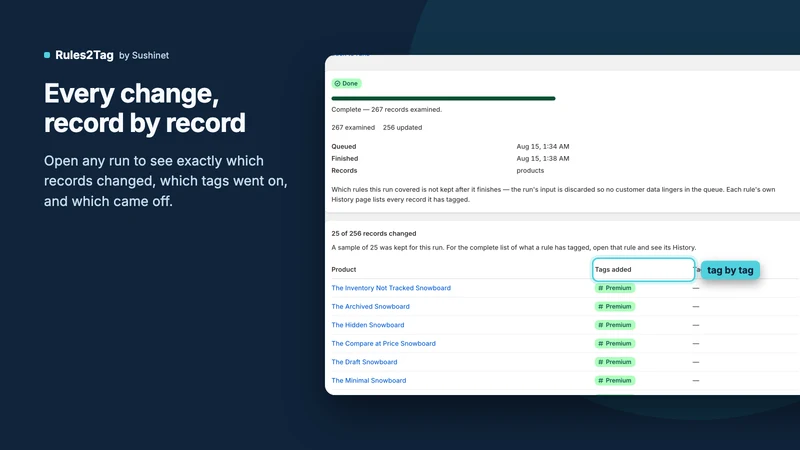Click the 'Queued' label
800x450 pixels.
(x=343, y=146)
